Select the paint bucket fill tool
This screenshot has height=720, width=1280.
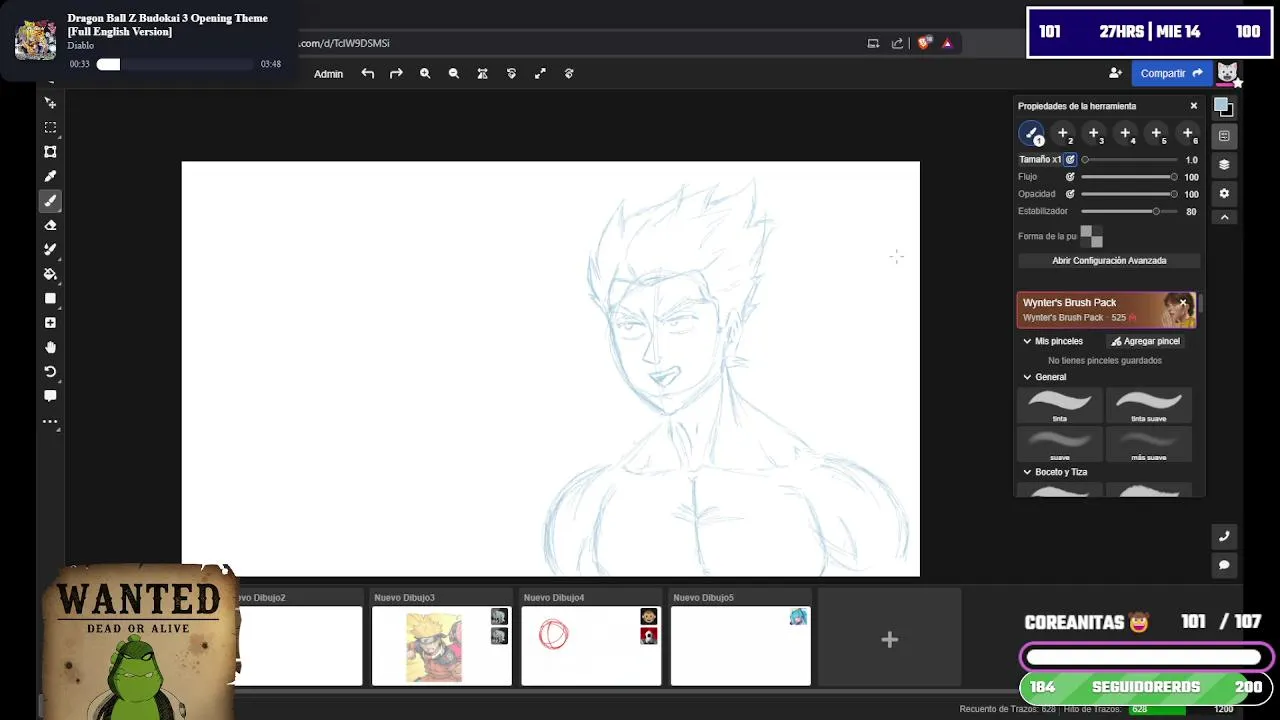coord(50,274)
